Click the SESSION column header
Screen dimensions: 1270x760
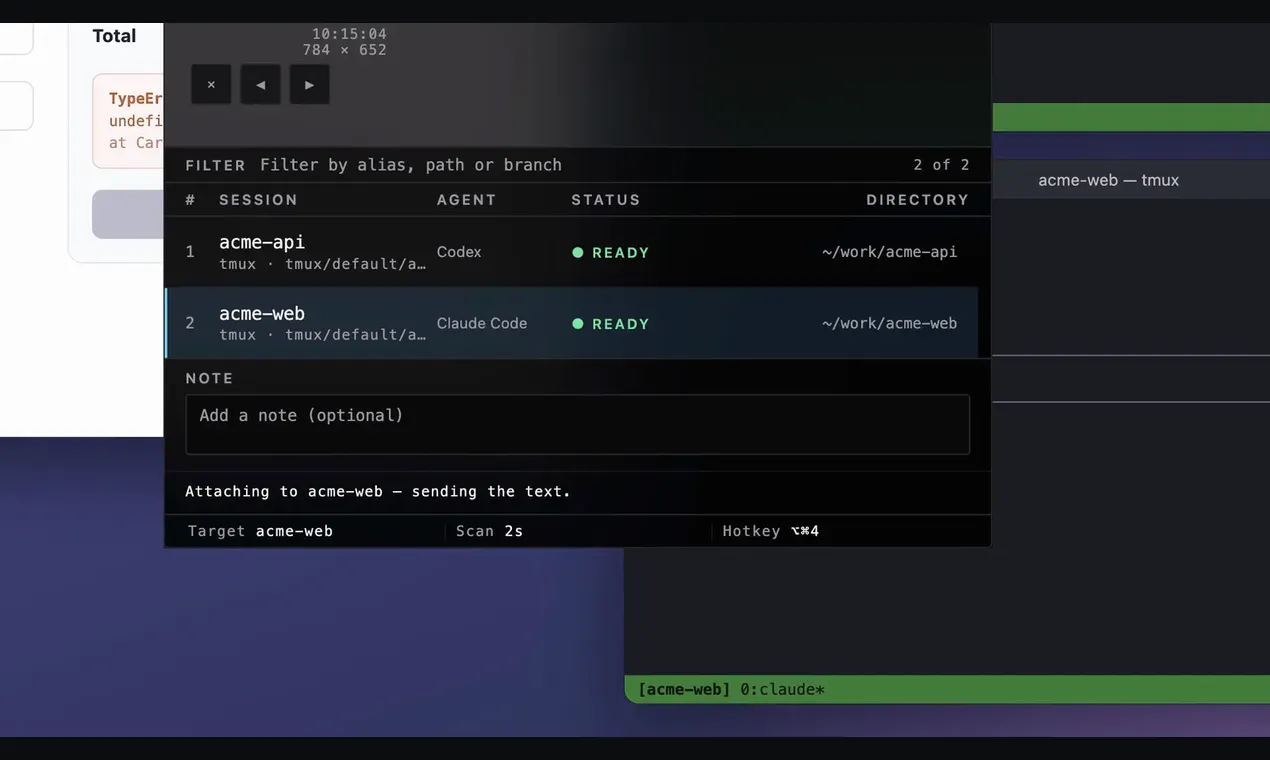258,200
